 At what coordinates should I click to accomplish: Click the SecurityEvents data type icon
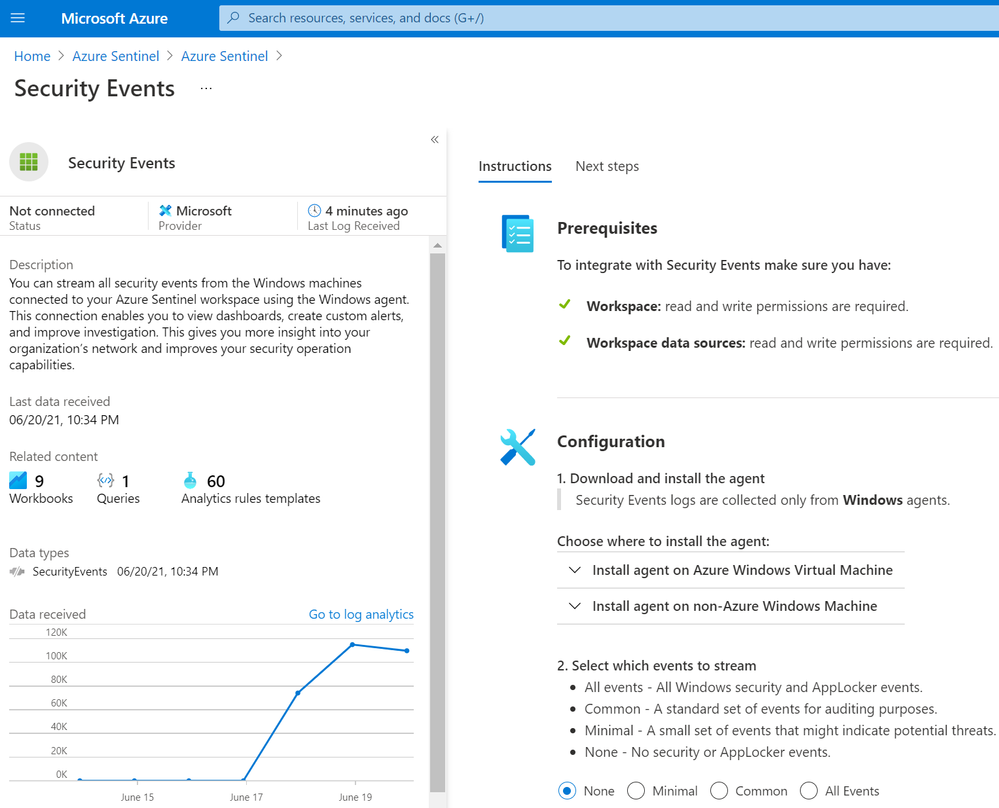click(x=17, y=572)
